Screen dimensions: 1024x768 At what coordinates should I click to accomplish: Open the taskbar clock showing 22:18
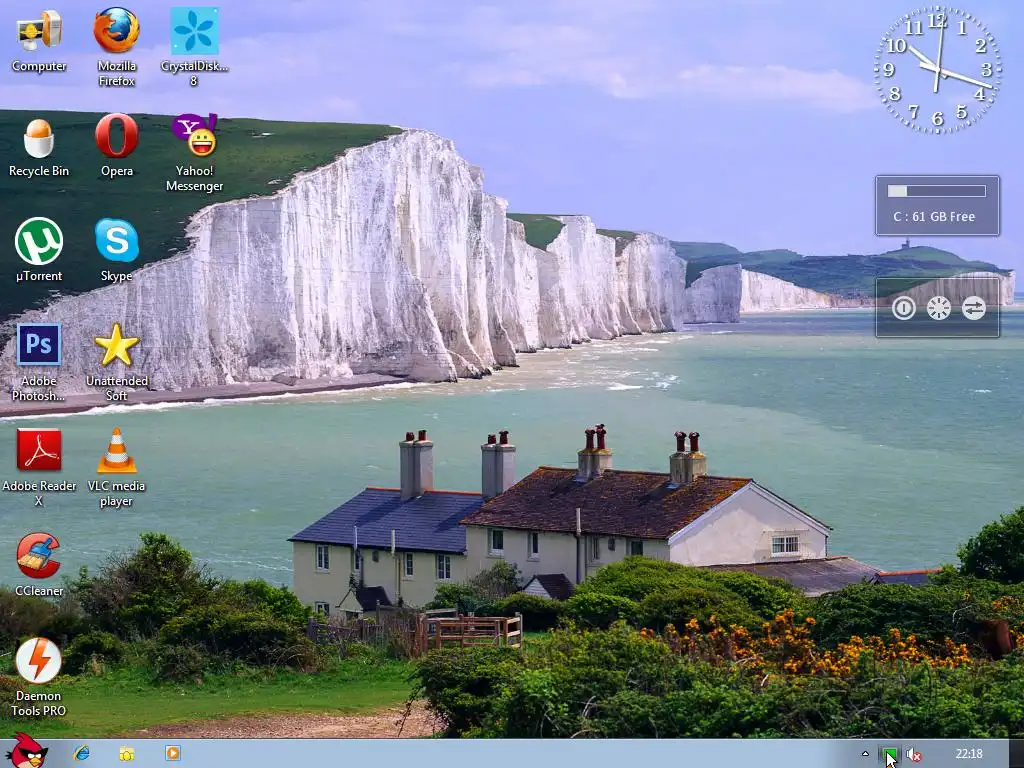pyautogui.click(x=969, y=754)
